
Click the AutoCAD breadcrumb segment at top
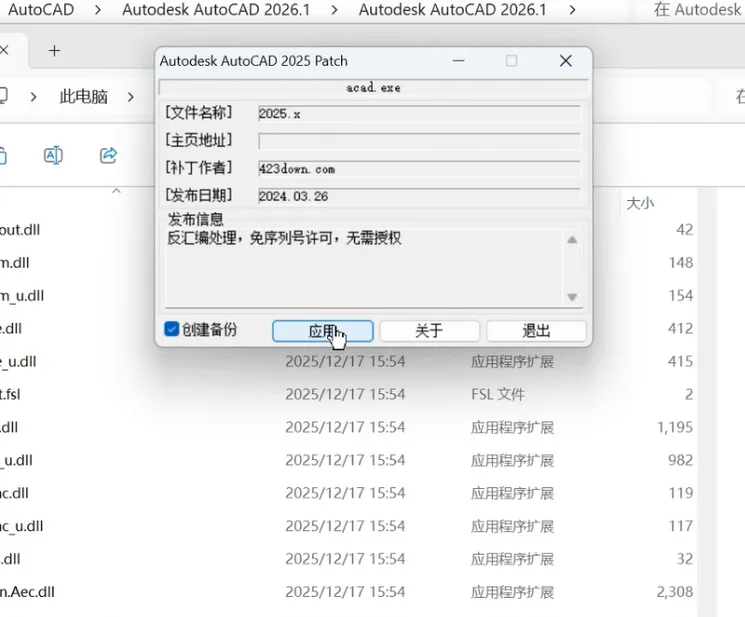point(41,9)
